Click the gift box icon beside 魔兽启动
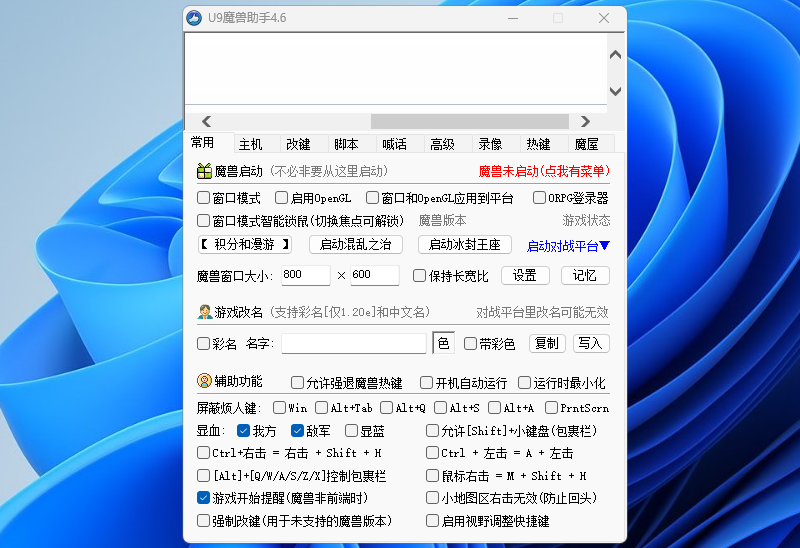This screenshot has width=800, height=548. 204,171
